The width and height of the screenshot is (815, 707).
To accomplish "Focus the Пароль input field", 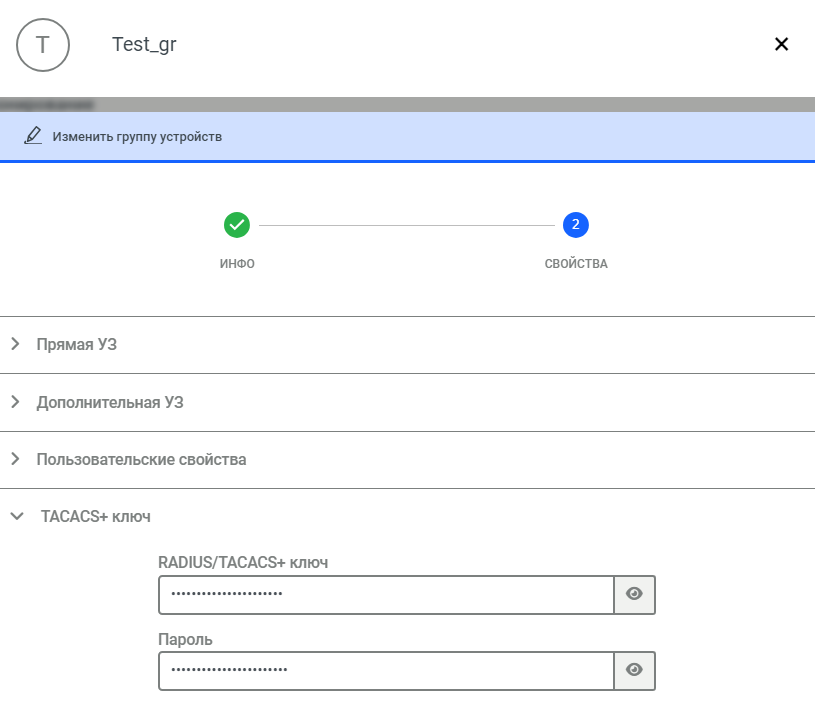I will click(x=386, y=671).
